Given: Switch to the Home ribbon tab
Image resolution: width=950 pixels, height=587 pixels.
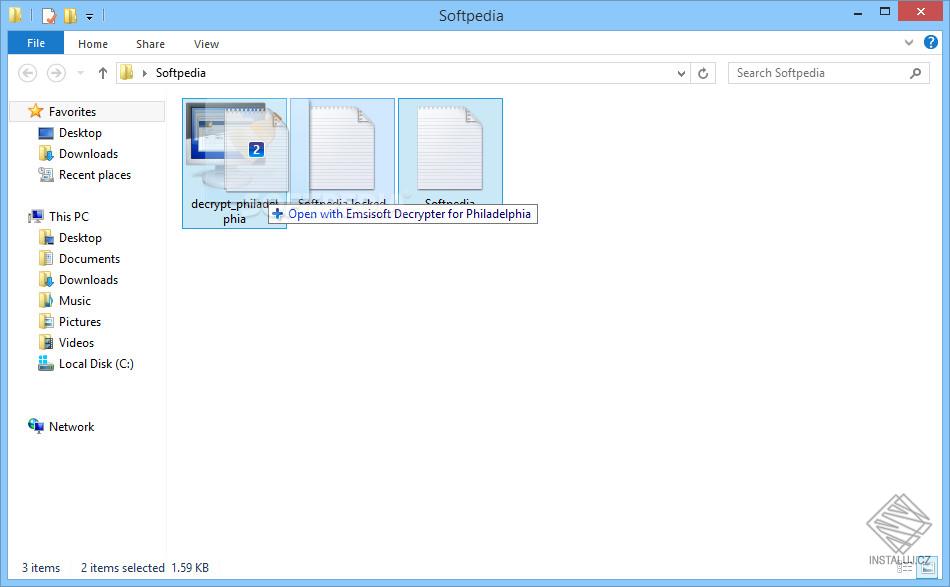Looking at the screenshot, I should [x=93, y=44].
